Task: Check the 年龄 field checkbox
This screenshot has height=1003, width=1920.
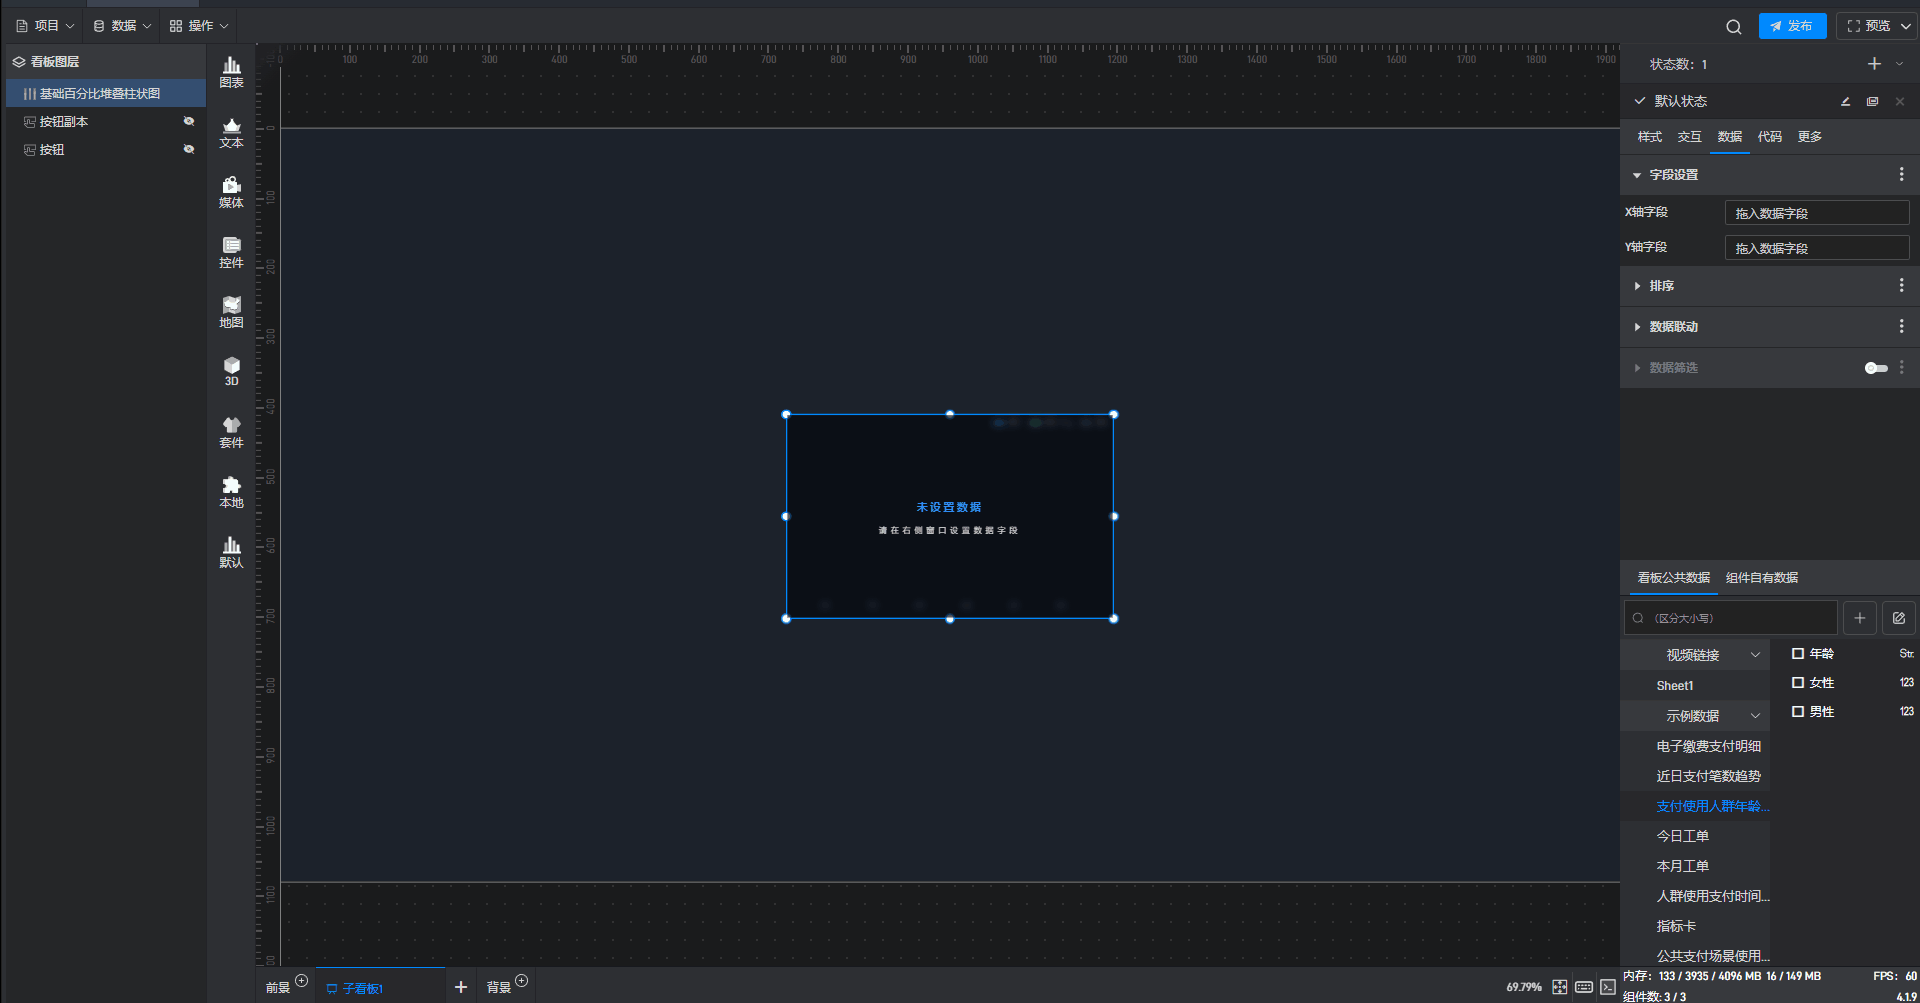Action: pos(1798,654)
